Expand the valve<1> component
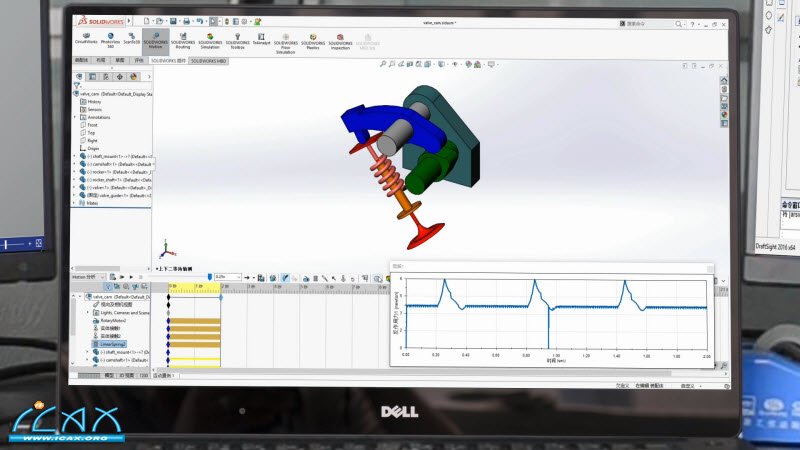Screen dimensions: 800x450 pyautogui.click(x=75, y=187)
